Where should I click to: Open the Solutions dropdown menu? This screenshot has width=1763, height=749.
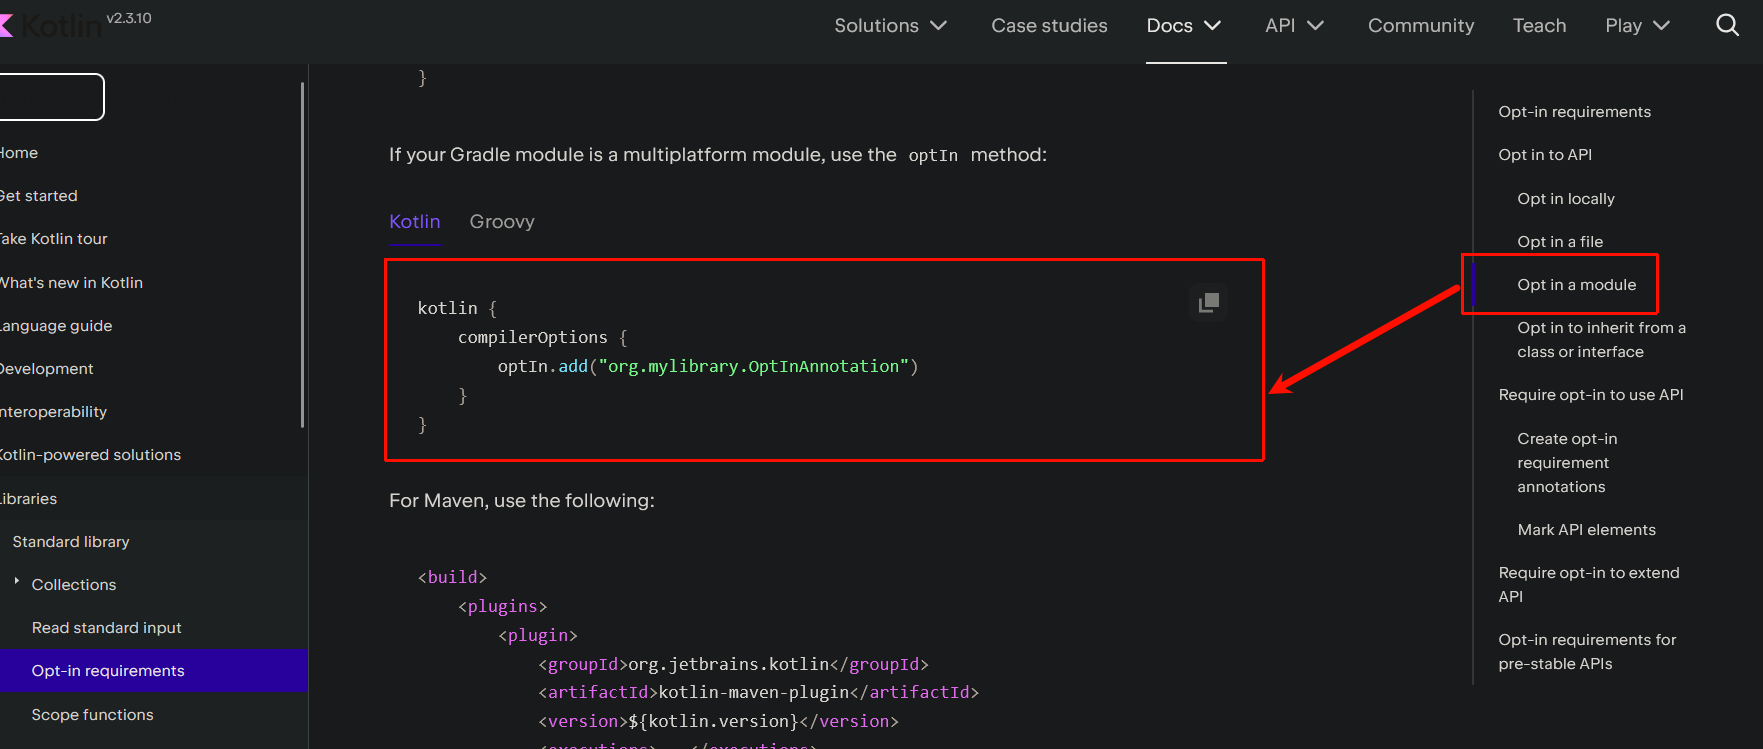click(890, 25)
